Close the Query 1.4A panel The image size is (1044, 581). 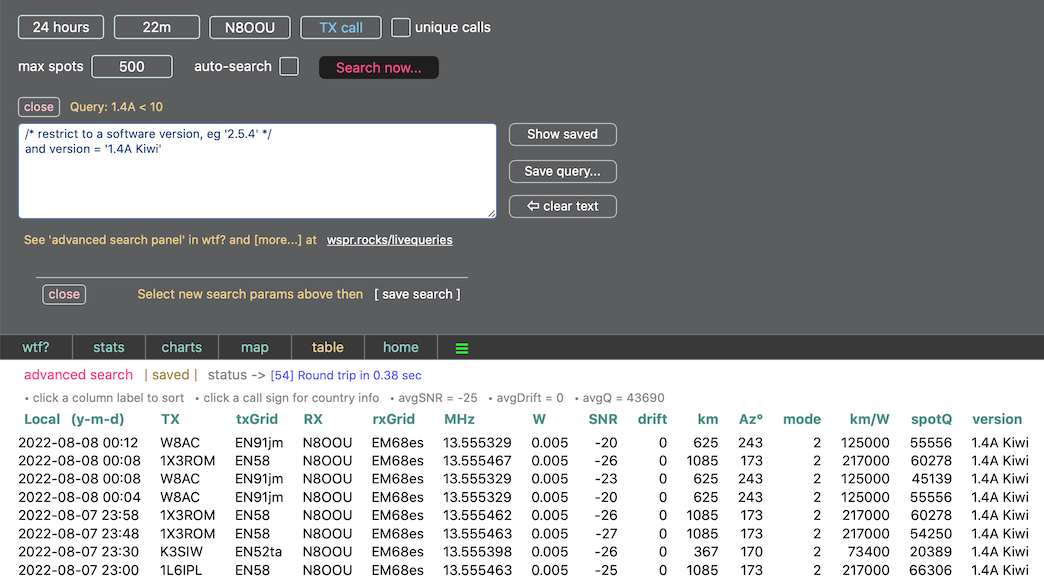pos(39,107)
